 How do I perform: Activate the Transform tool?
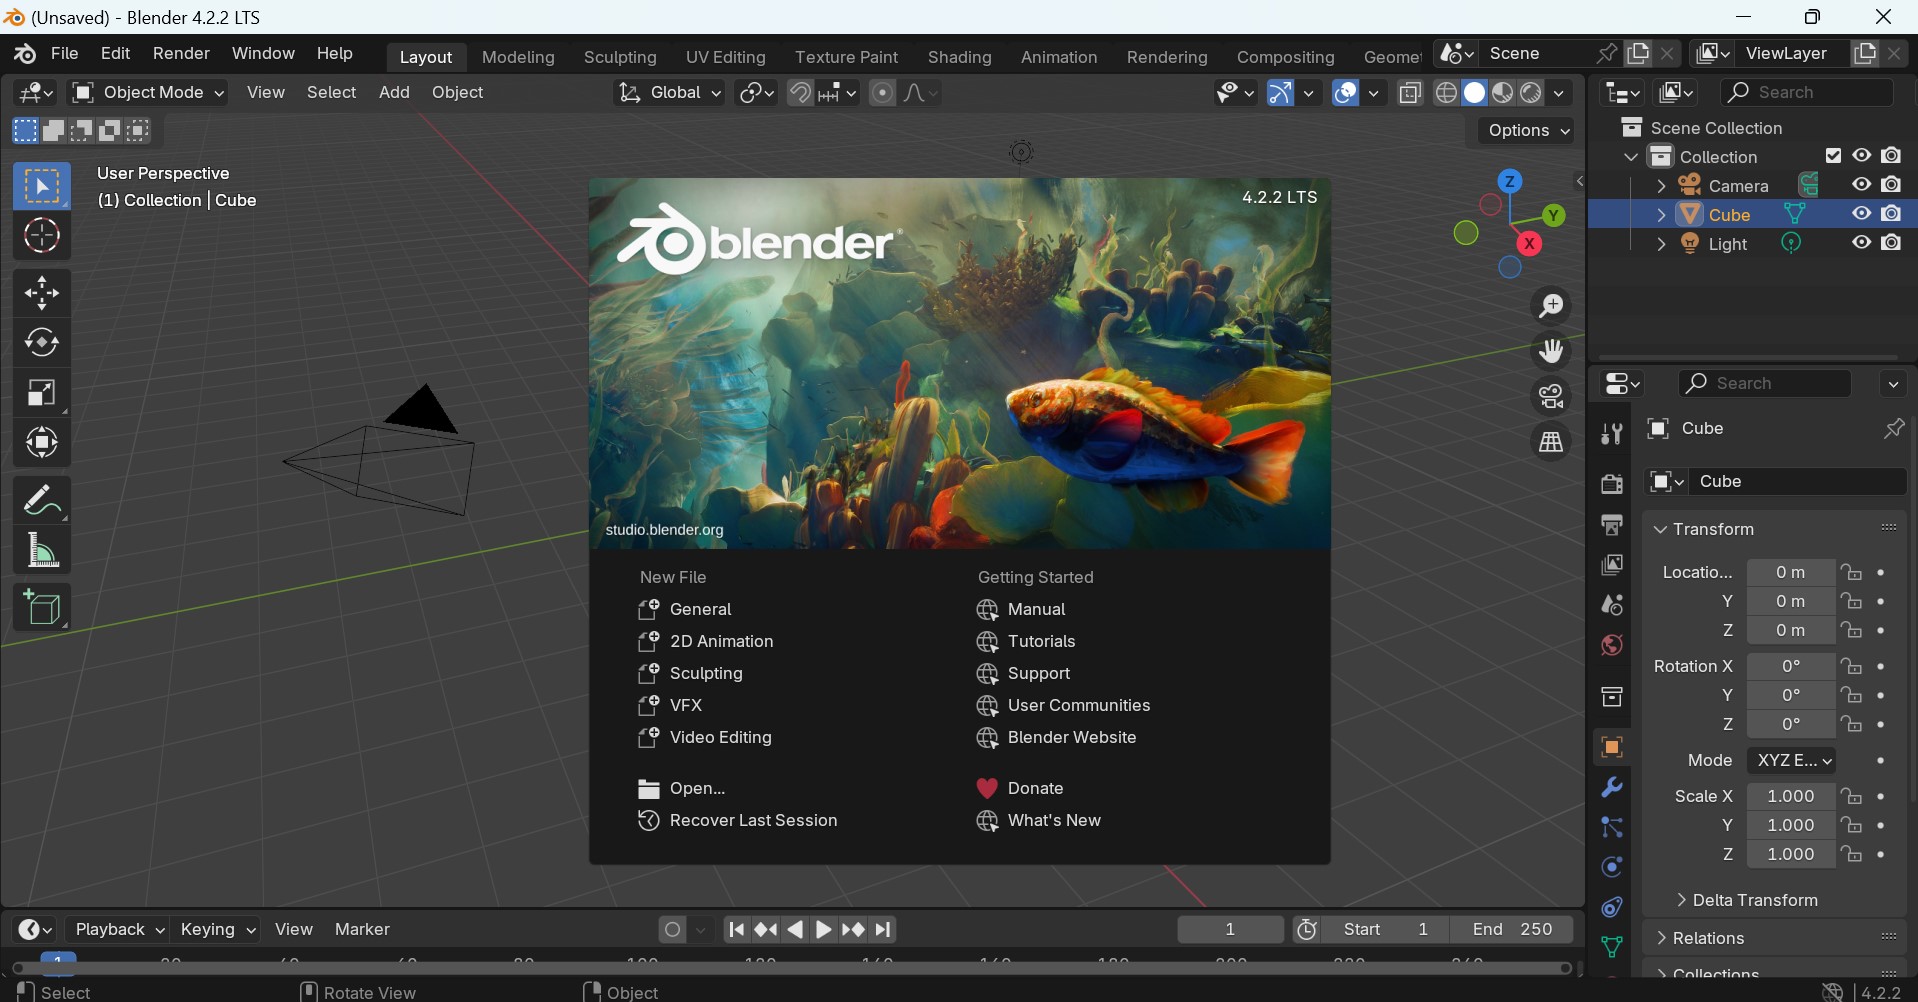[x=42, y=444]
